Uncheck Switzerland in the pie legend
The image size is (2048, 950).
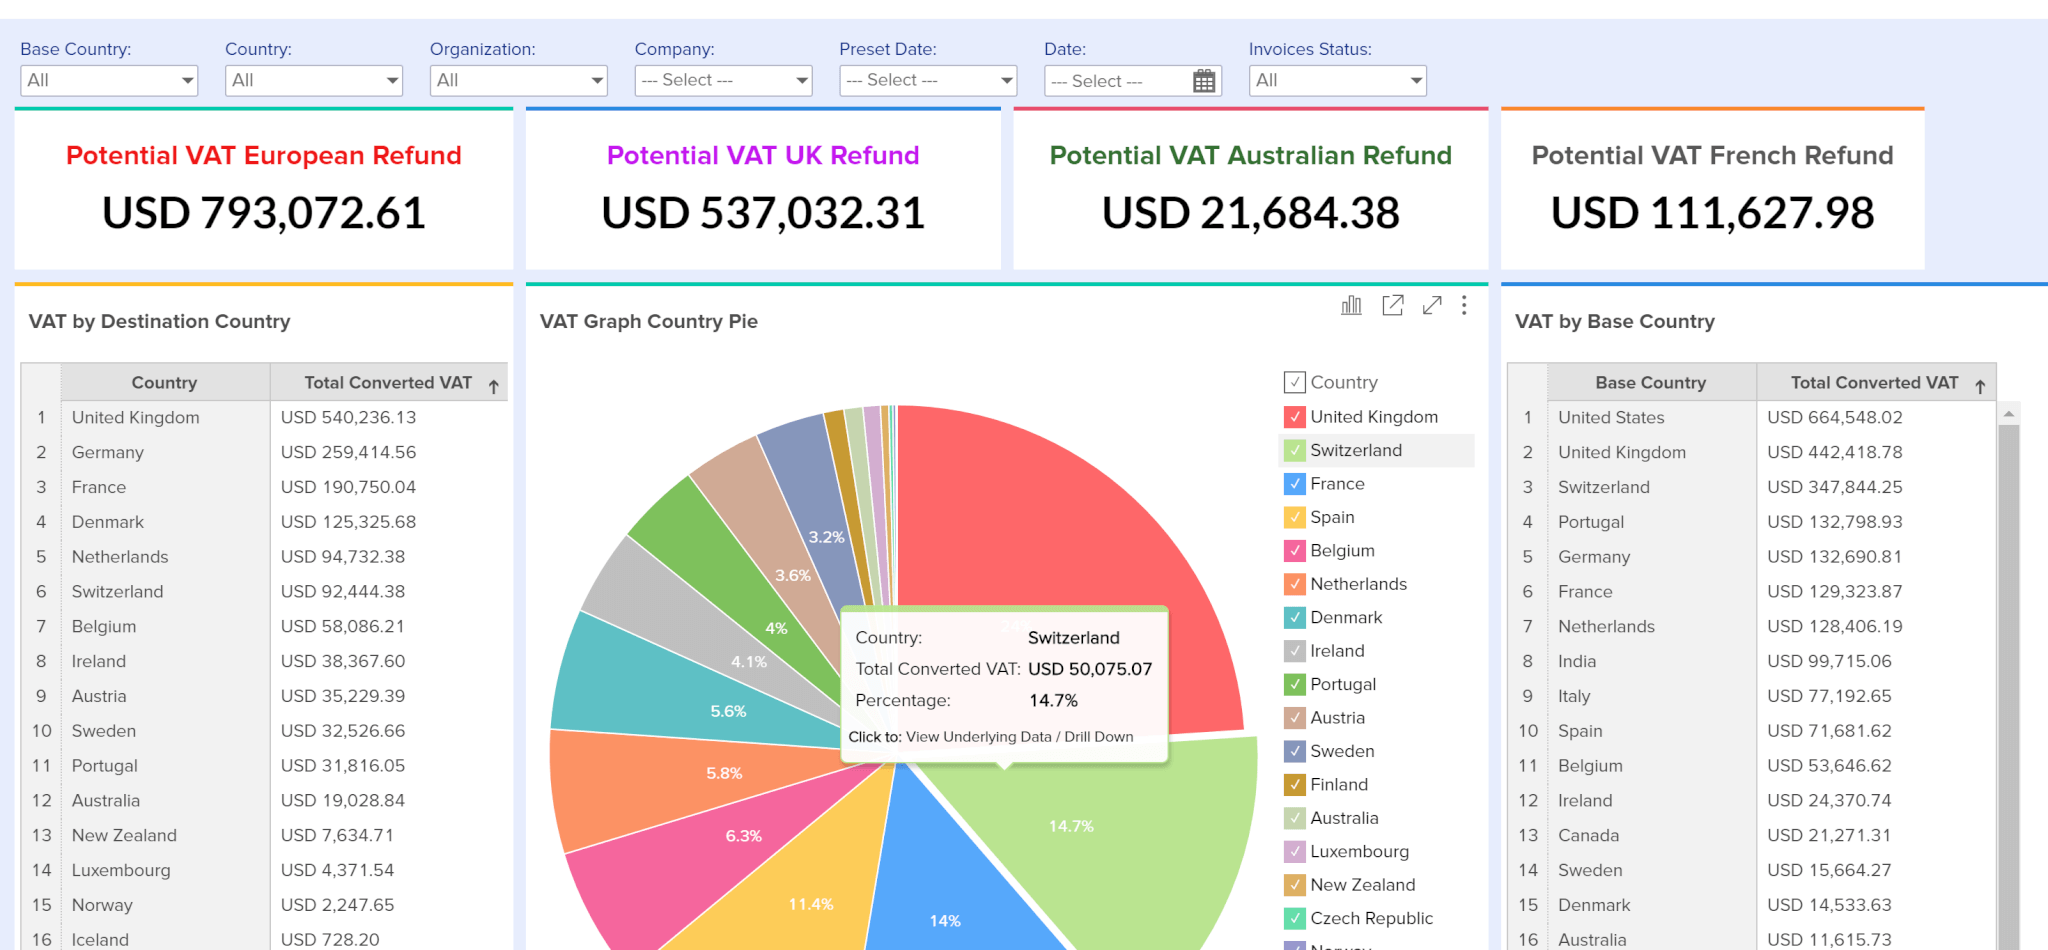(x=1294, y=450)
